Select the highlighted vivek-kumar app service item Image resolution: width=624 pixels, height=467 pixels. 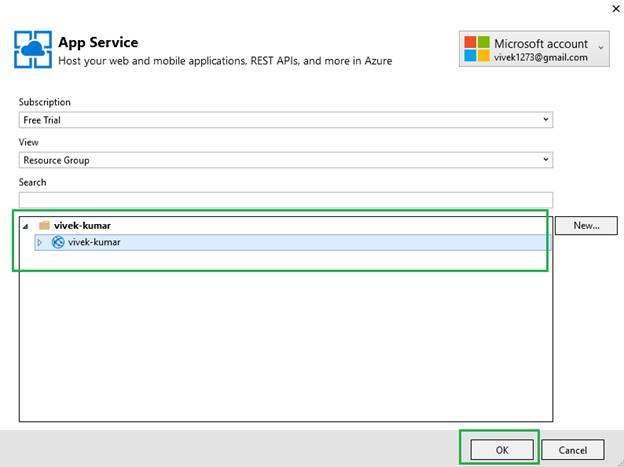click(94, 242)
